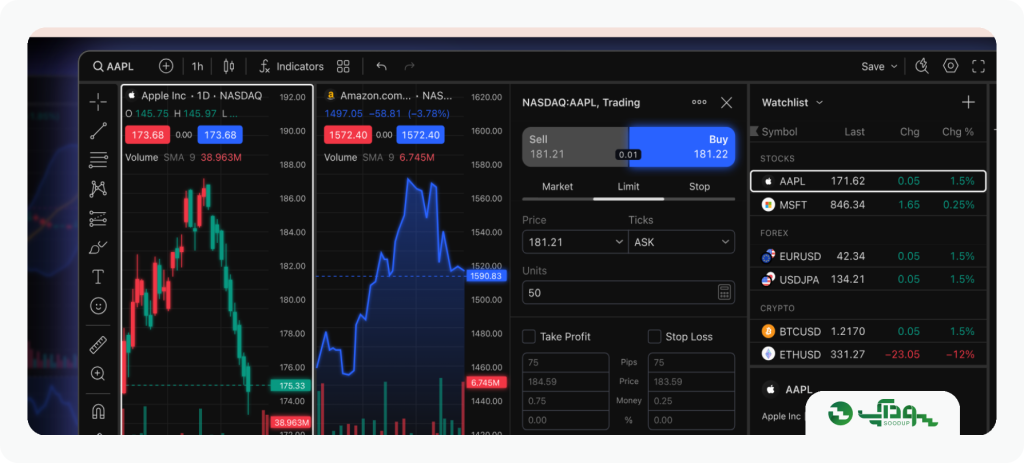The height and width of the screenshot is (463, 1024).
Task: Toggle the magnet snap mode
Action: [x=98, y=412]
